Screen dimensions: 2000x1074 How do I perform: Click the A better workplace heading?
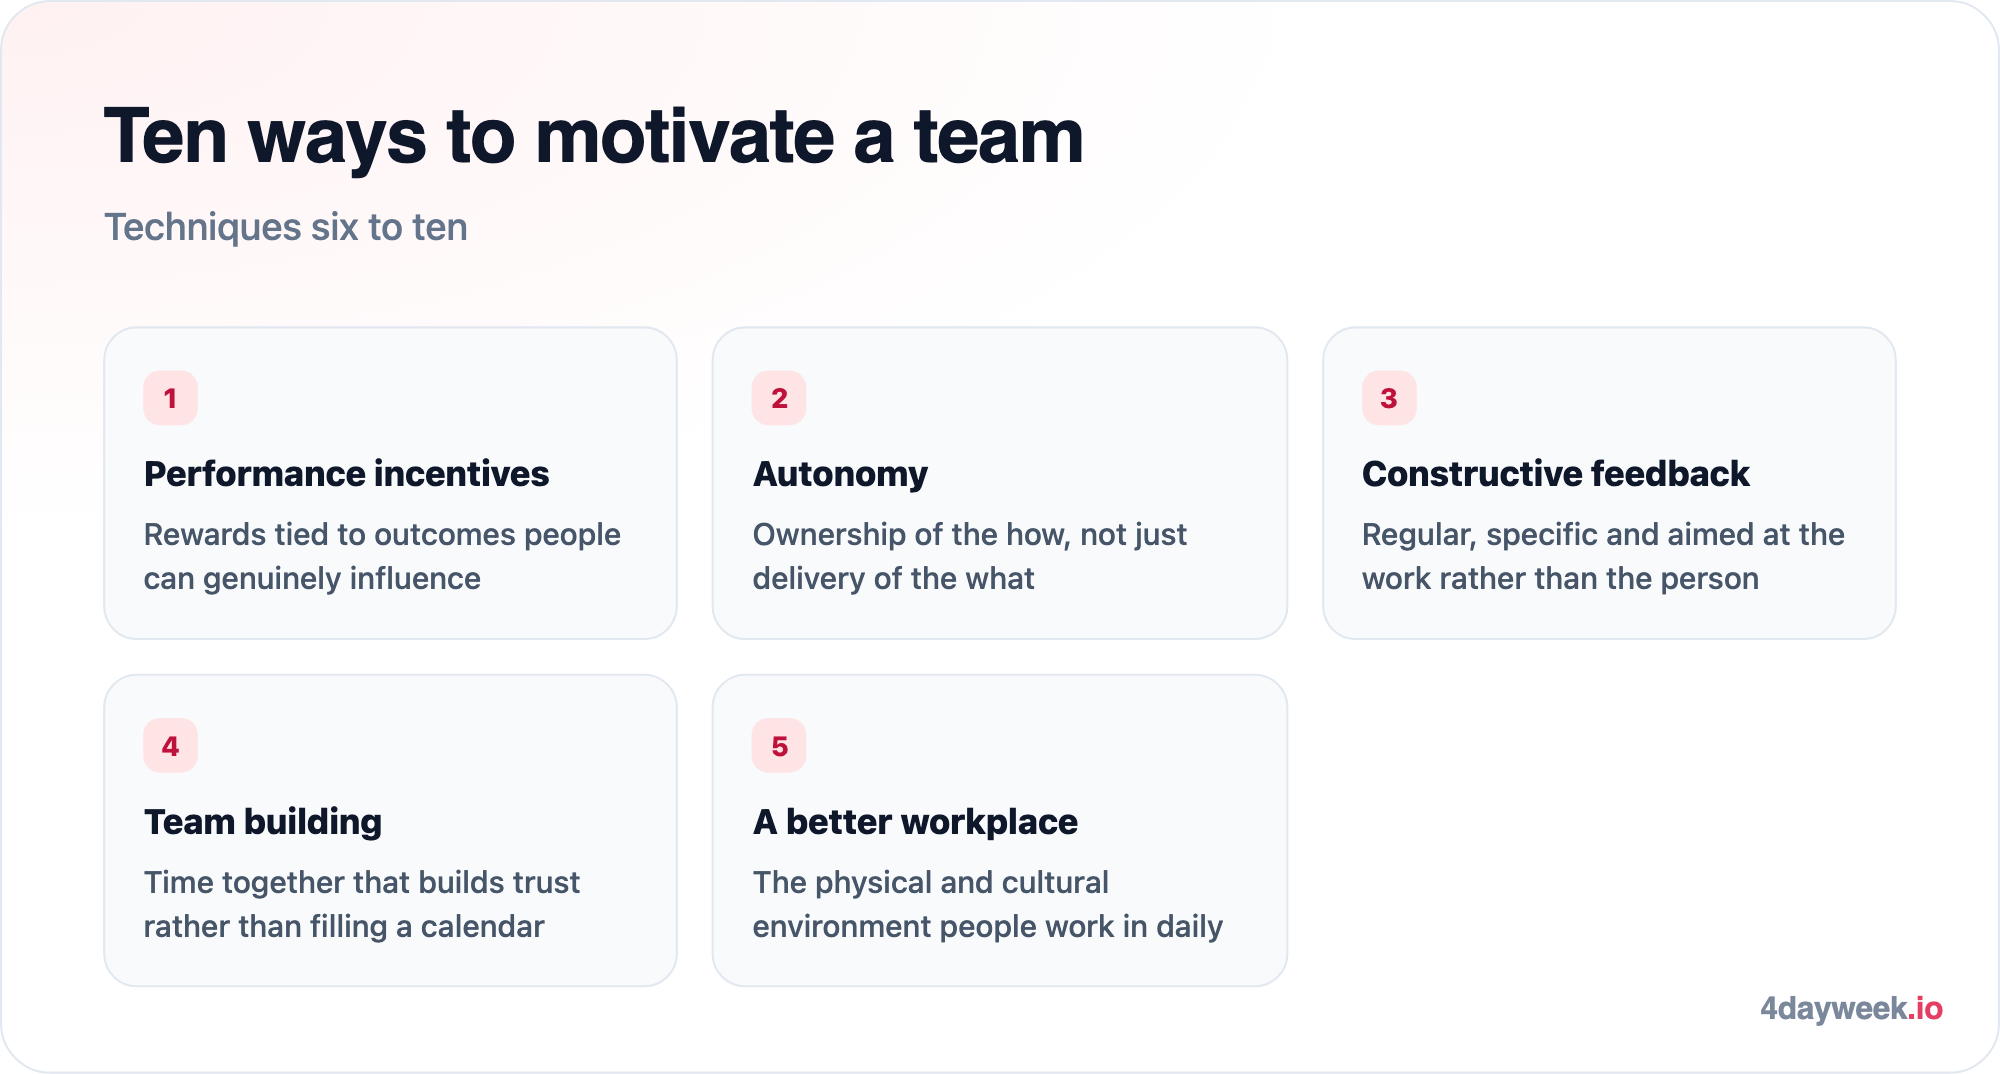click(915, 822)
